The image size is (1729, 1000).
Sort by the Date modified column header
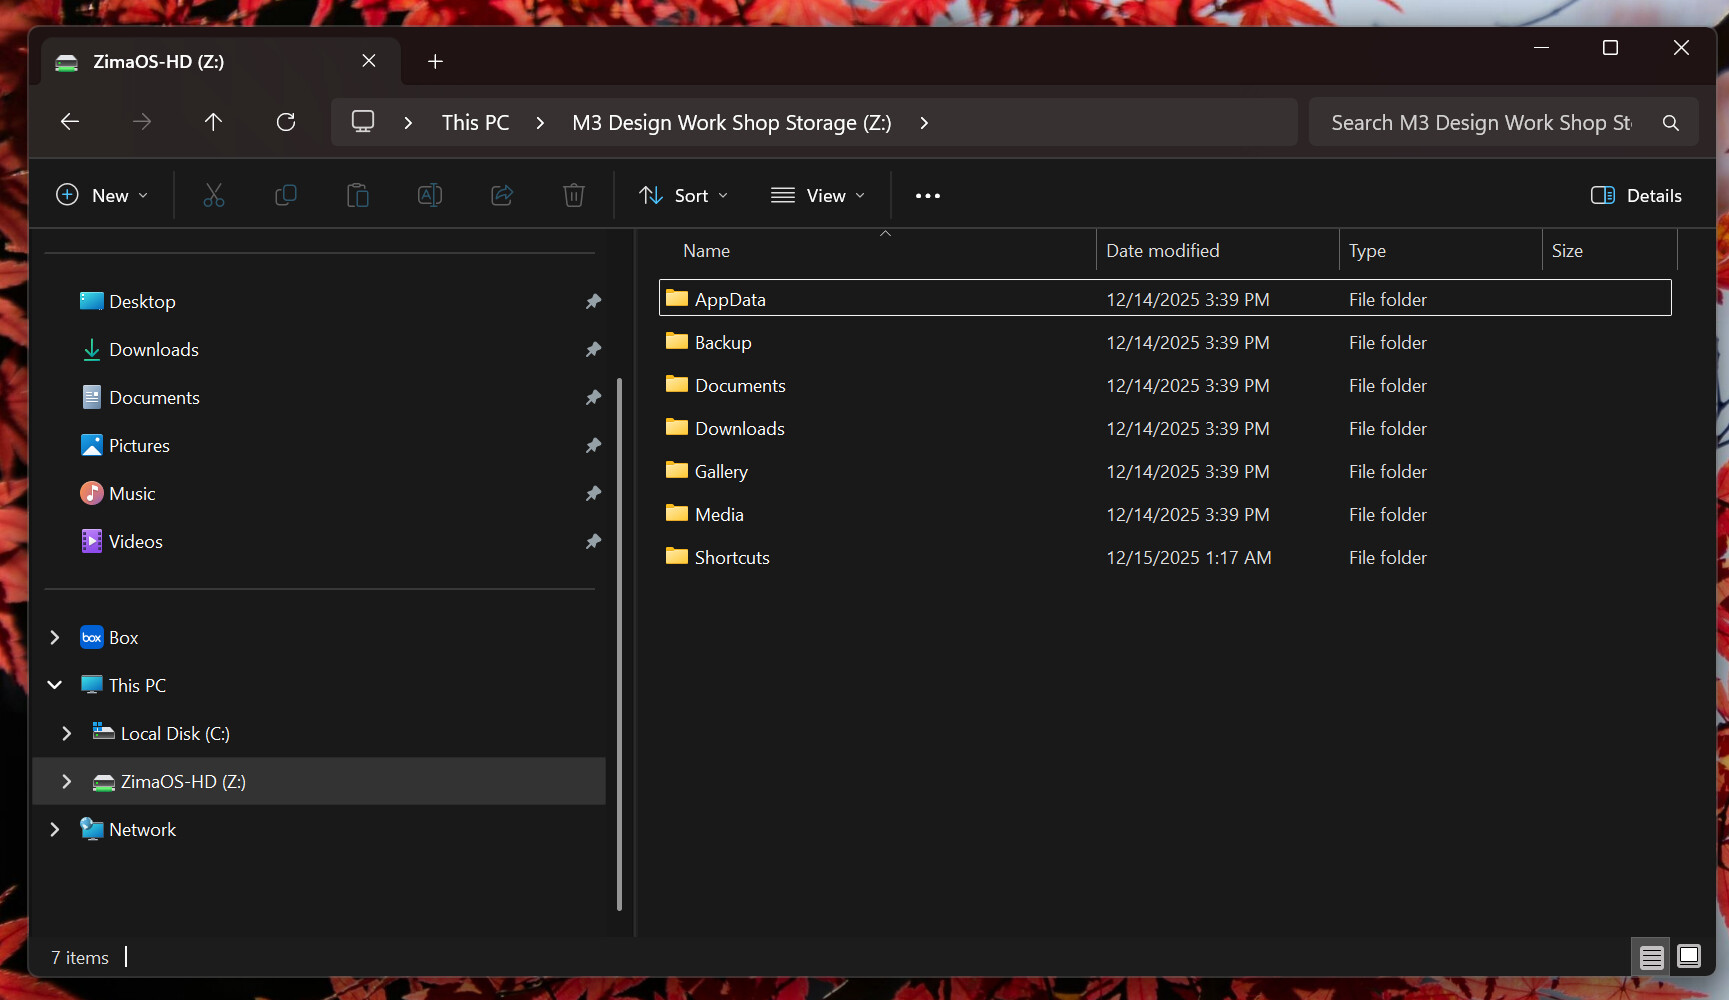pos(1162,251)
